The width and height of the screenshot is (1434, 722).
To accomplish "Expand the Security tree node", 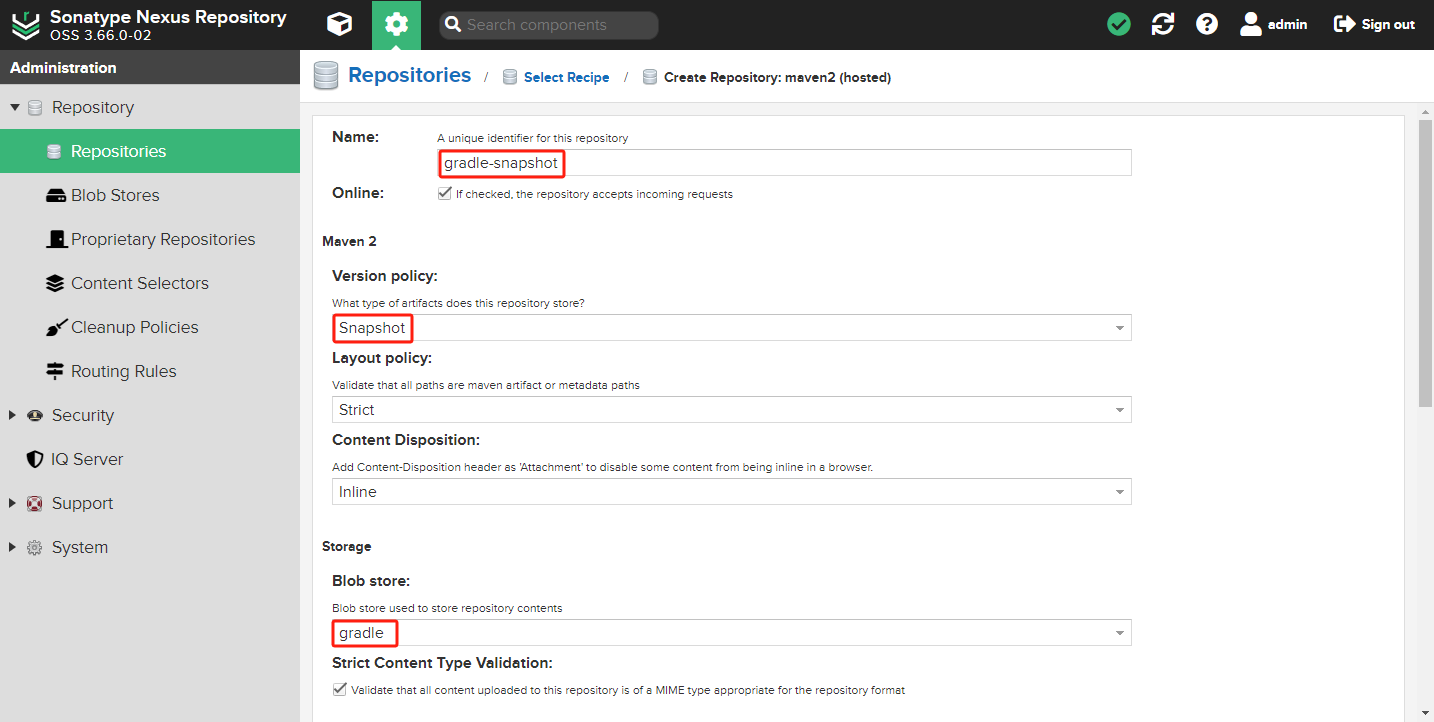I will pos(13,416).
